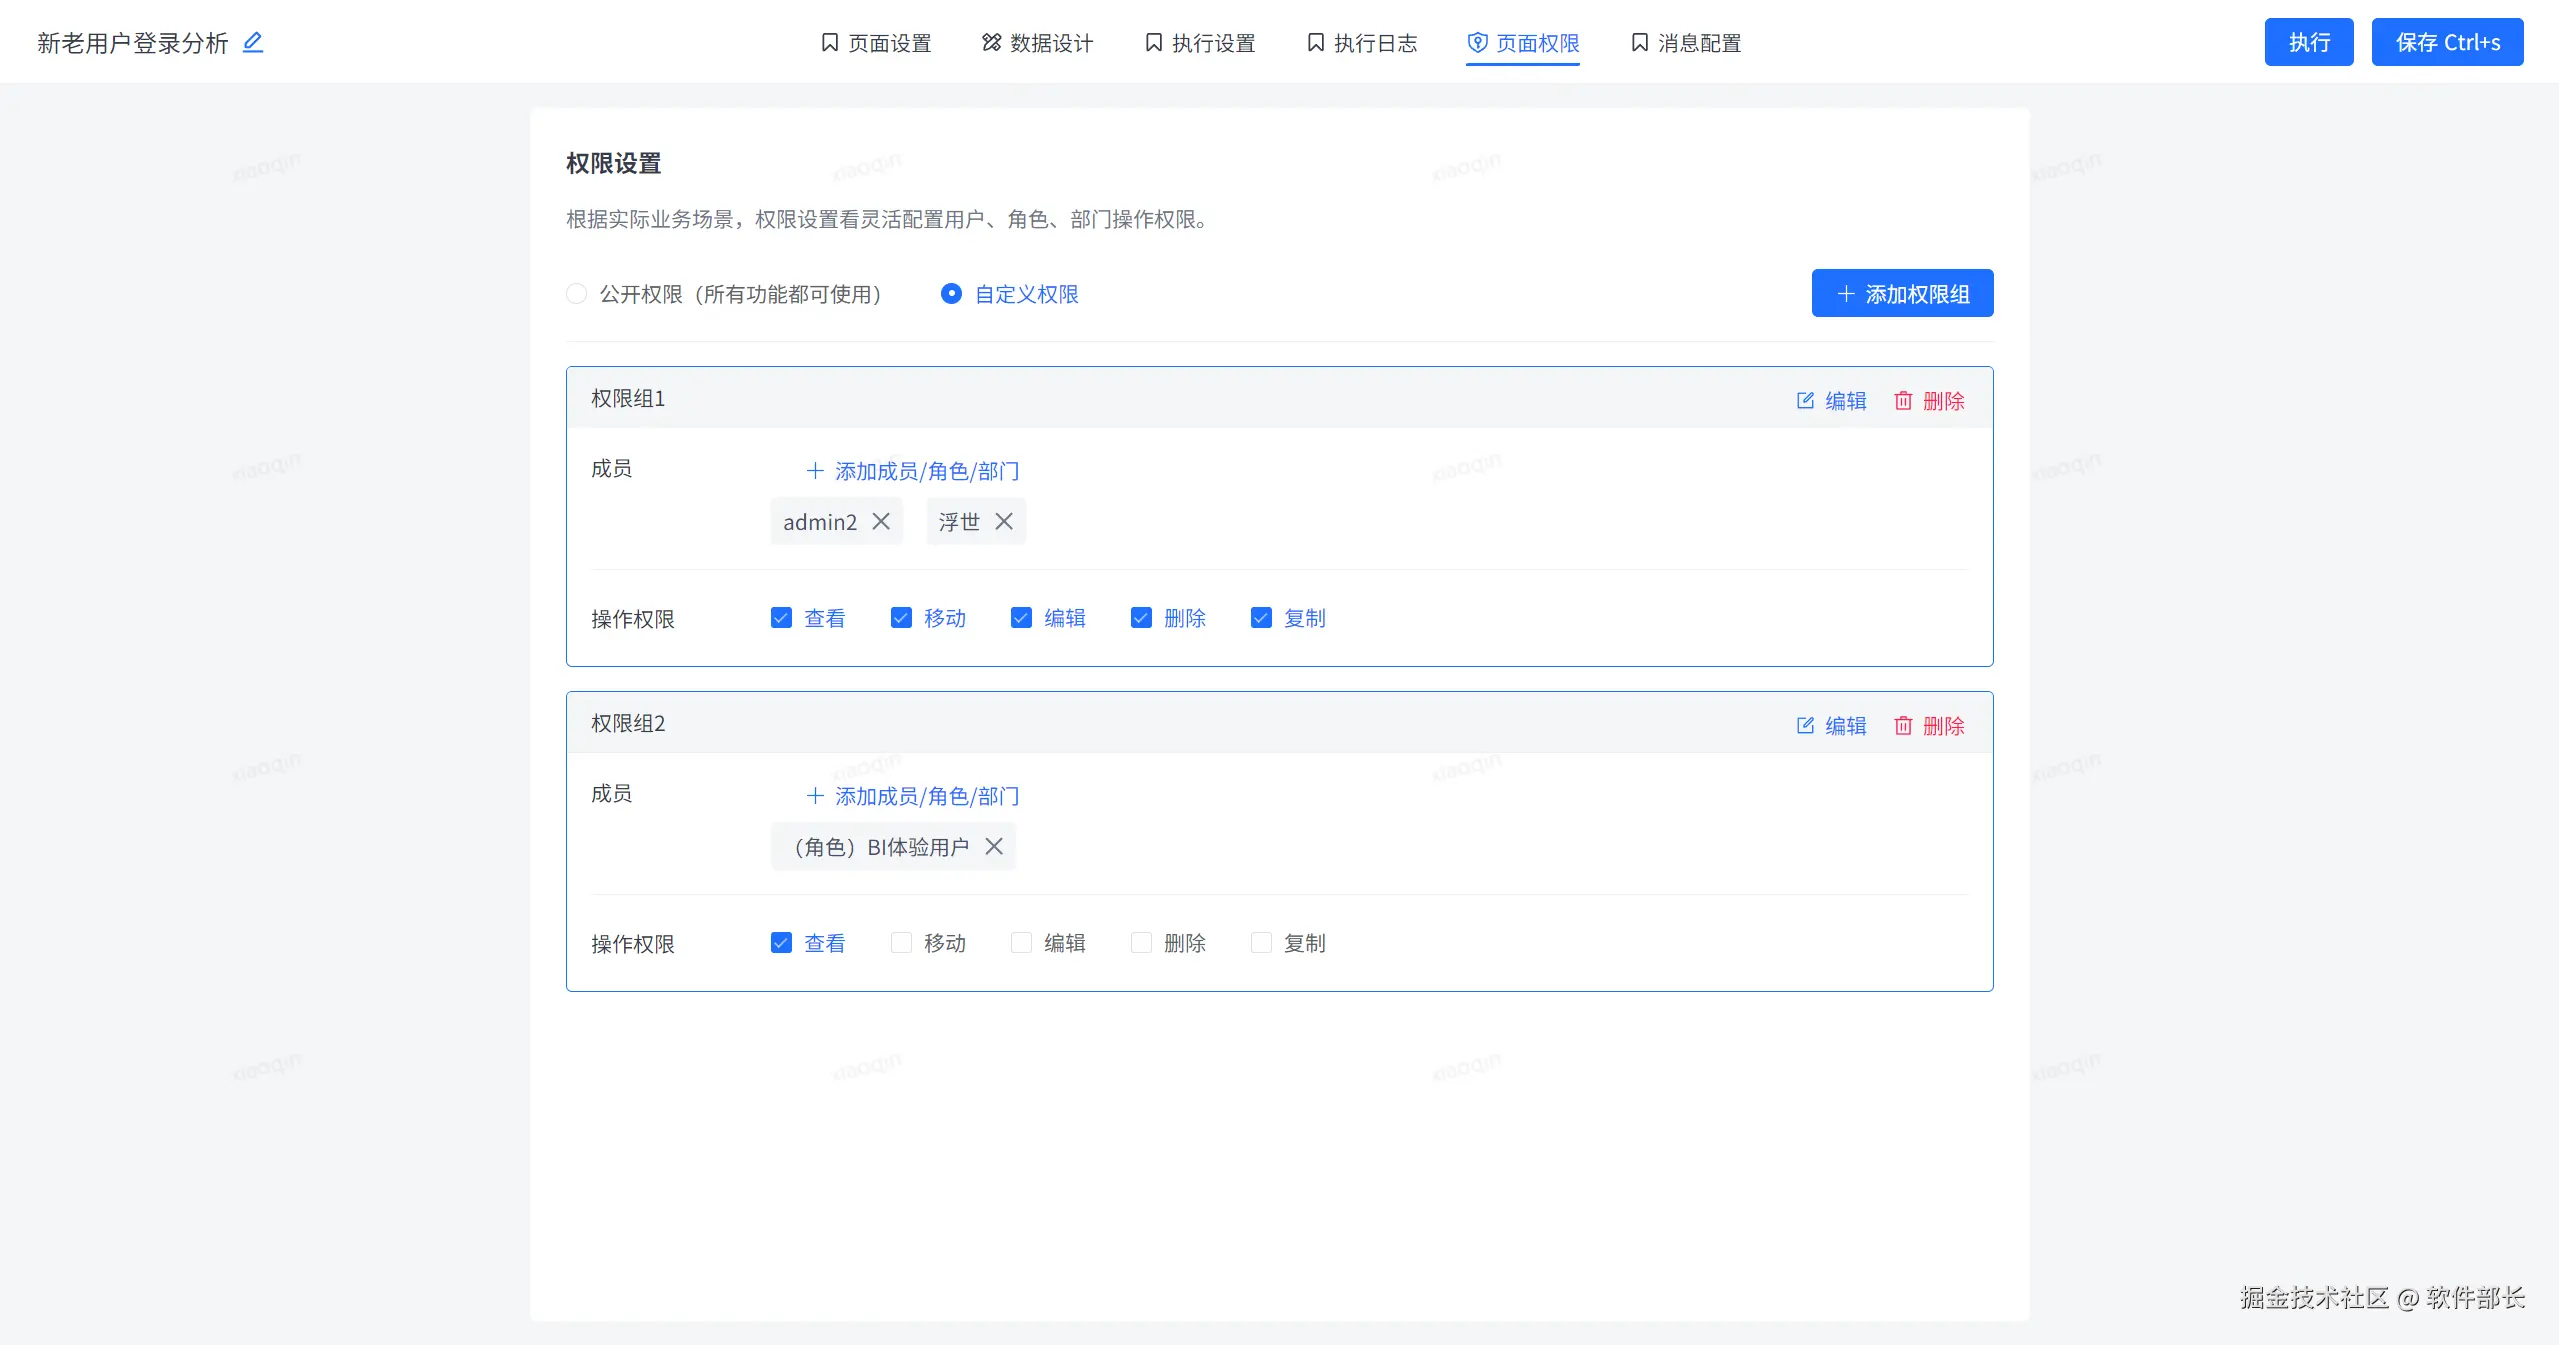Click the 添加权限组 button
The image size is (2559, 1345).
(1902, 293)
